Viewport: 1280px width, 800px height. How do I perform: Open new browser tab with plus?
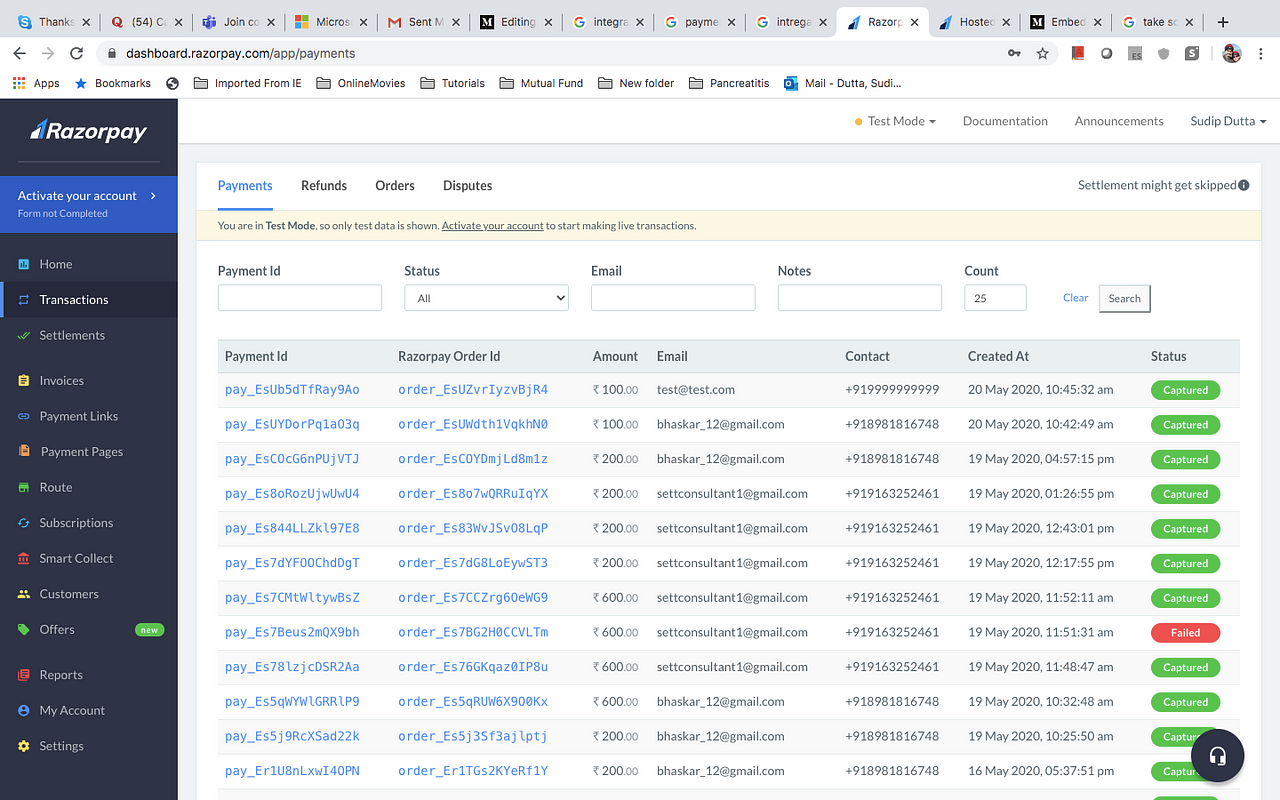click(1222, 22)
